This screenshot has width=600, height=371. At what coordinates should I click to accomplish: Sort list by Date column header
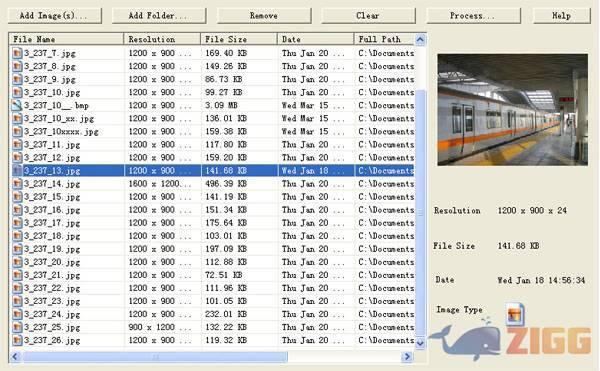316,39
